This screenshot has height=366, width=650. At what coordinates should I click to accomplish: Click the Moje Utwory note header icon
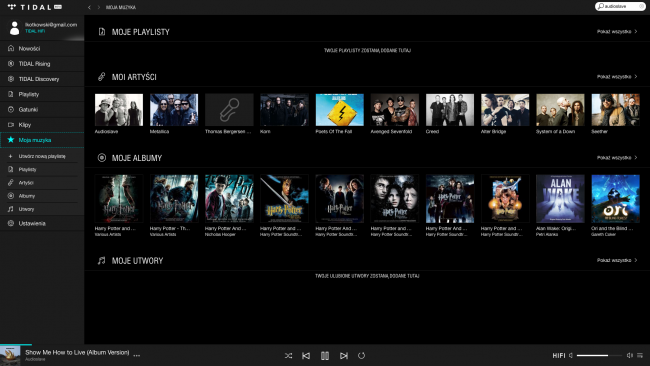(x=102, y=260)
